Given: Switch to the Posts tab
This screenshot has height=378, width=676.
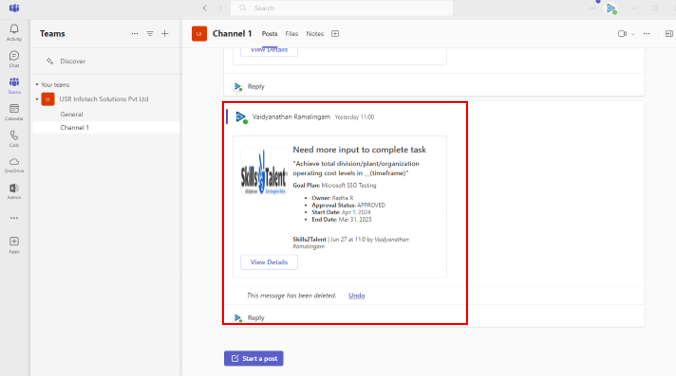Looking at the screenshot, I should 270,34.
